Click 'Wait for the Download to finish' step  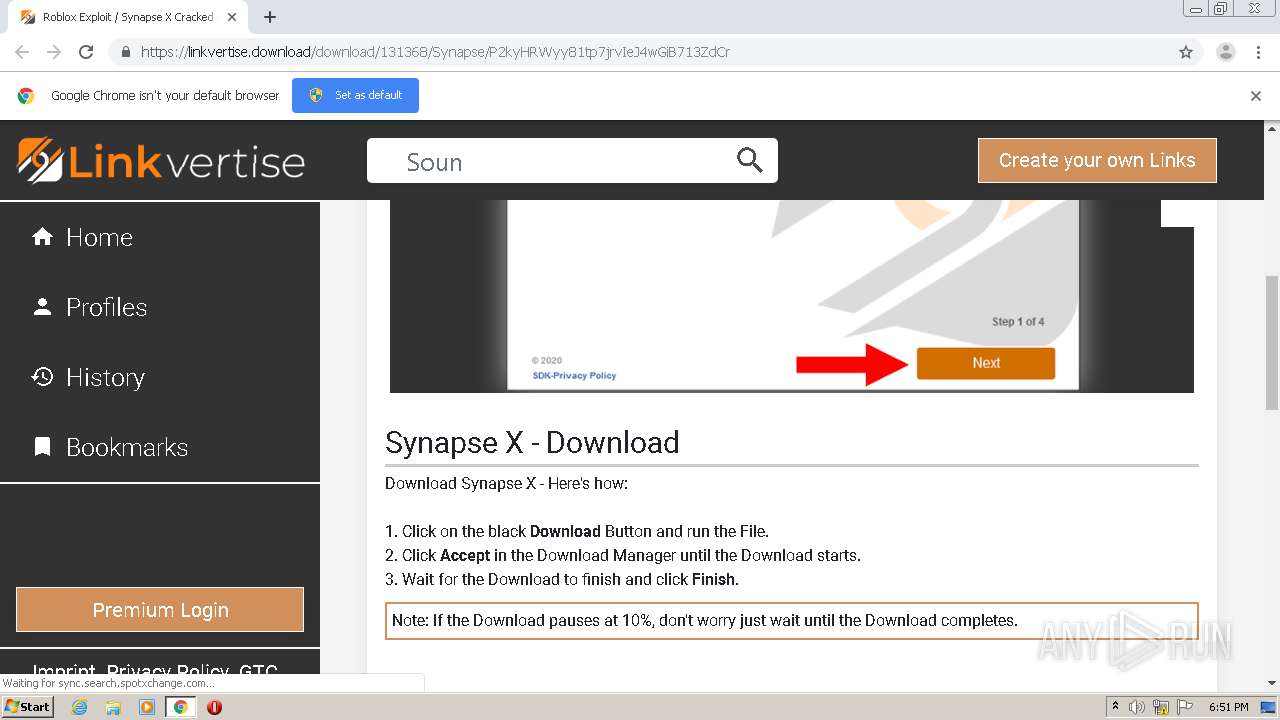point(562,579)
